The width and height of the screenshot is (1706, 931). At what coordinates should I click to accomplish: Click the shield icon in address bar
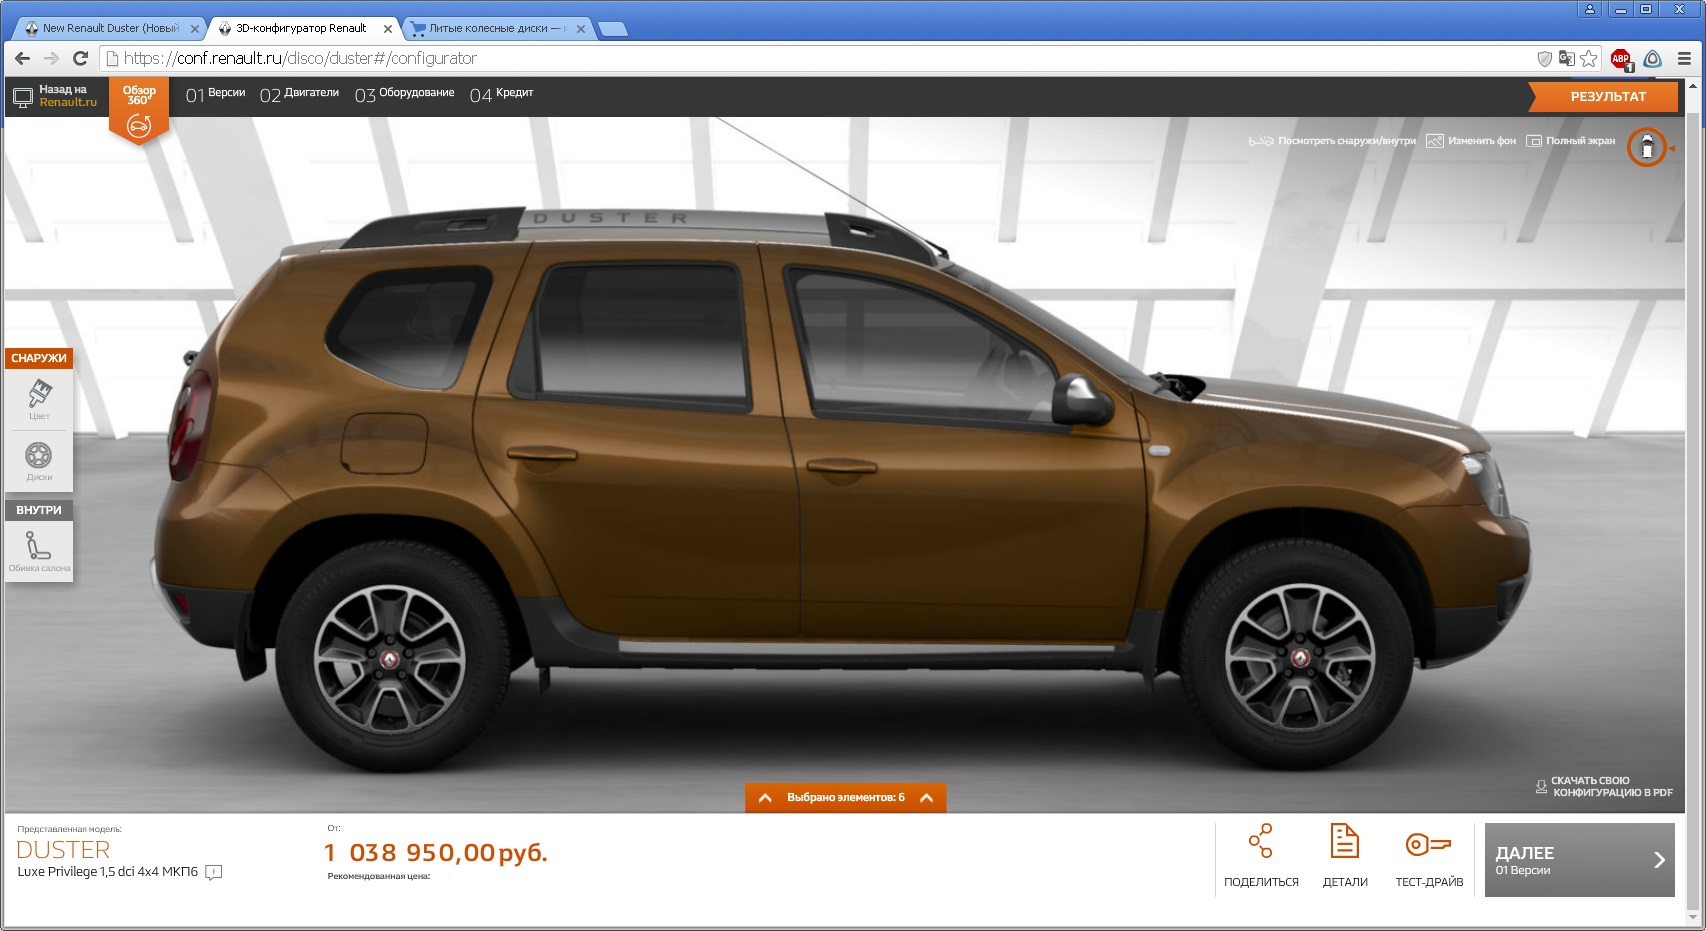click(x=1545, y=58)
